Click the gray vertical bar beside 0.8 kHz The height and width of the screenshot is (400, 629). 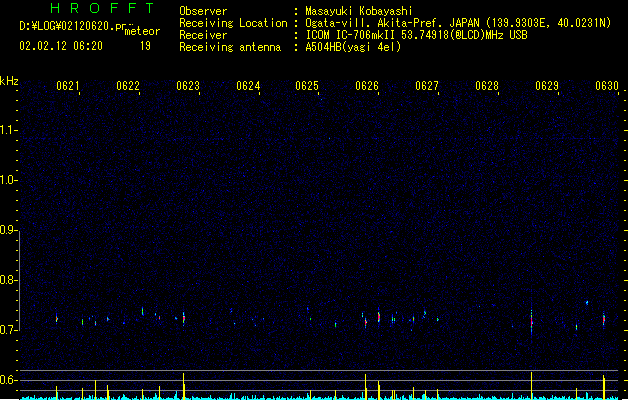pos(19,280)
